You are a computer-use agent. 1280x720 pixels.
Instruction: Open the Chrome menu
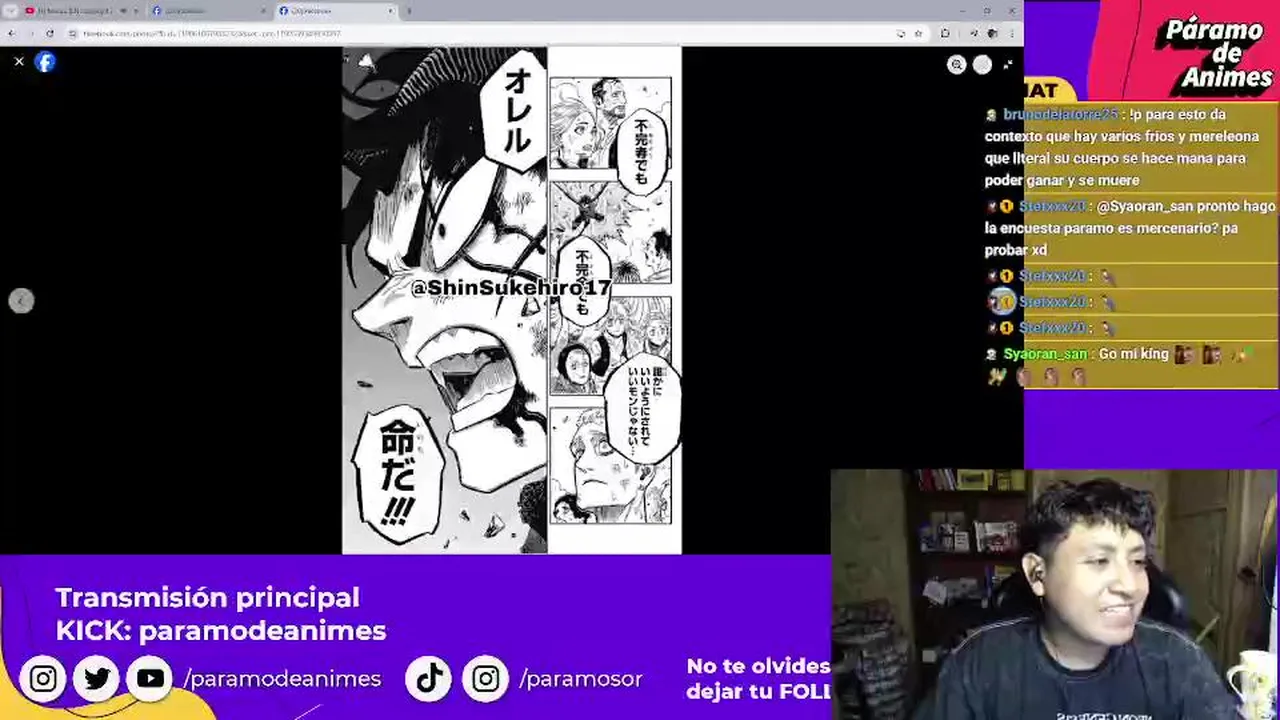(1014, 33)
